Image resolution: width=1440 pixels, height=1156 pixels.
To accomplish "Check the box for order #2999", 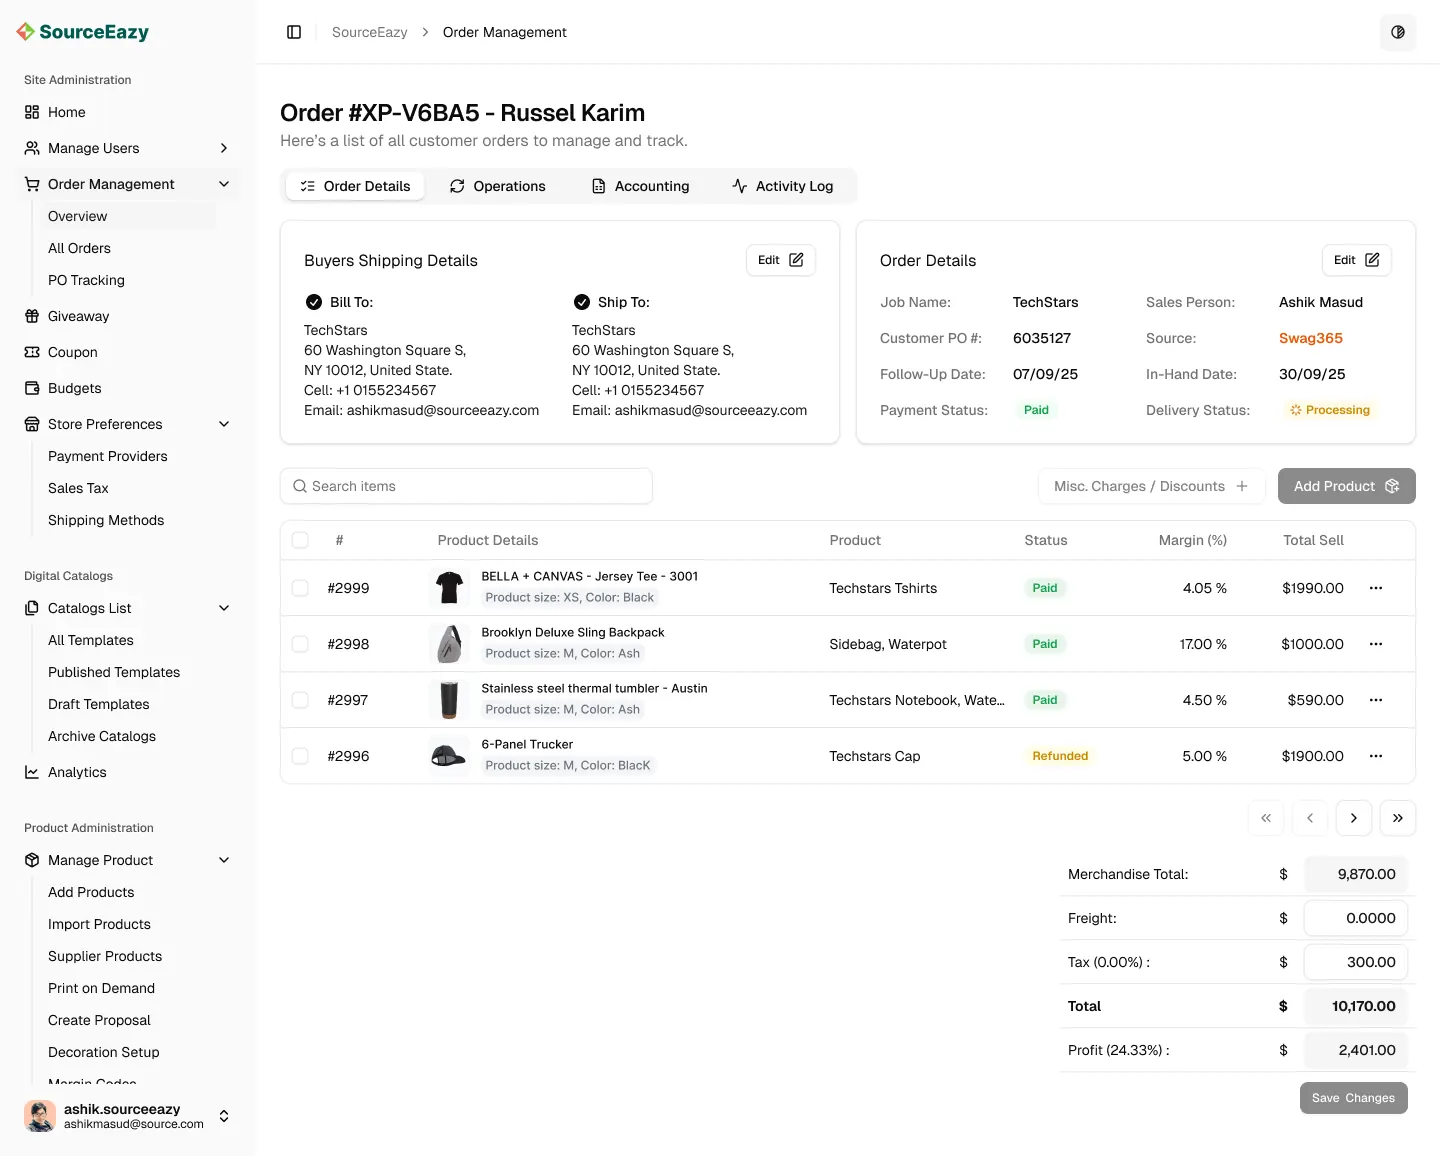I will (300, 588).
